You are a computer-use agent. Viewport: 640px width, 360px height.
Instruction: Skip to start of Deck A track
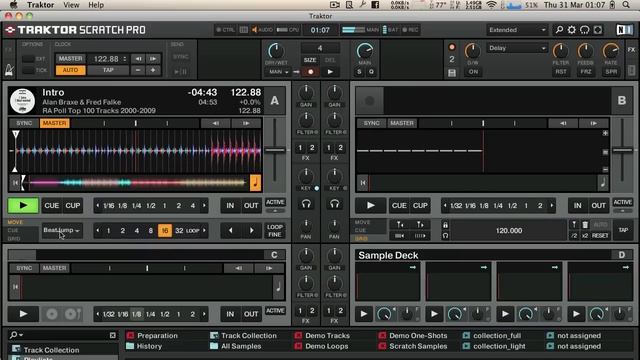15,183
